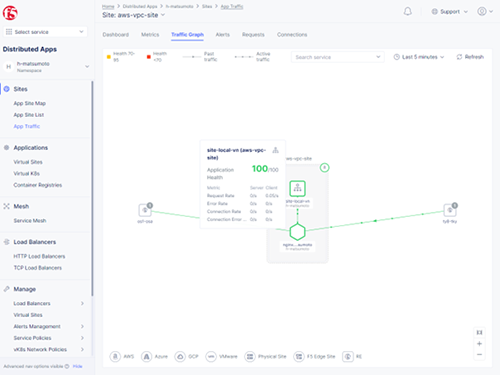Switch to the Metrics tab

(x=150, y=35)
